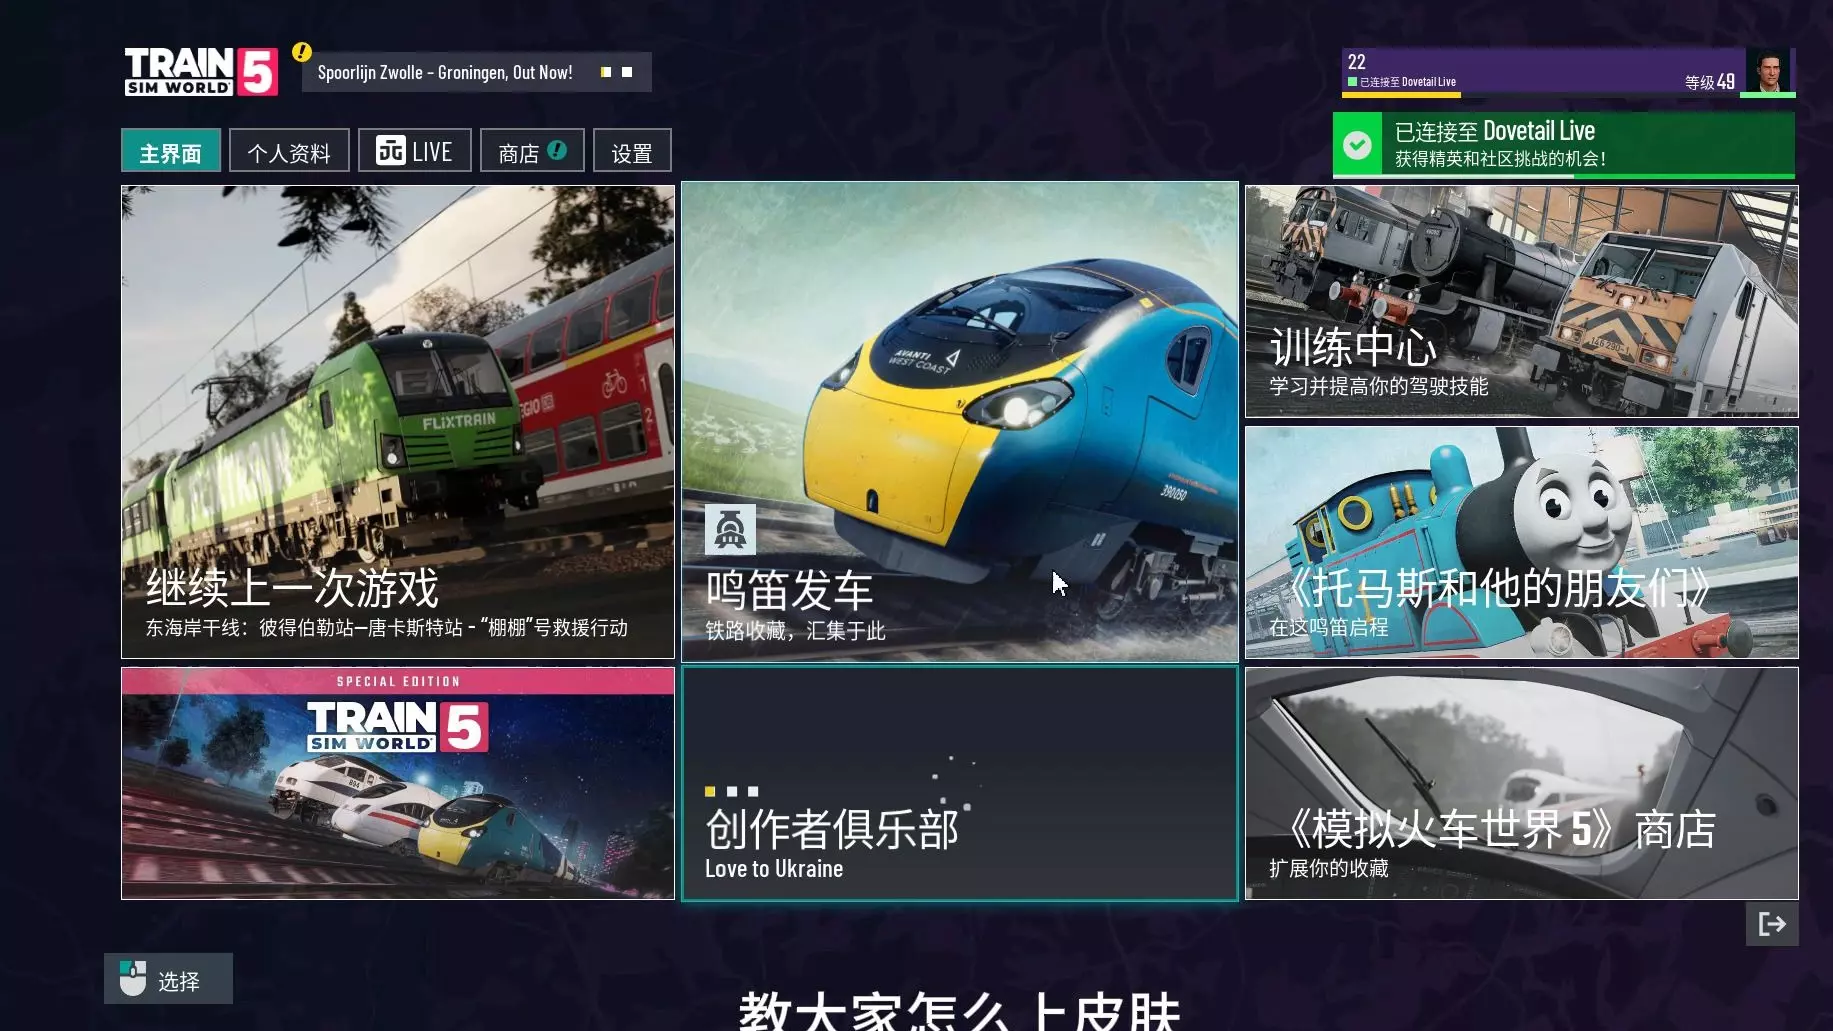Screen dimensions: 1833x1031
Task: Click the mouse select icon beside 选择
Action: (x=132, y=979)
